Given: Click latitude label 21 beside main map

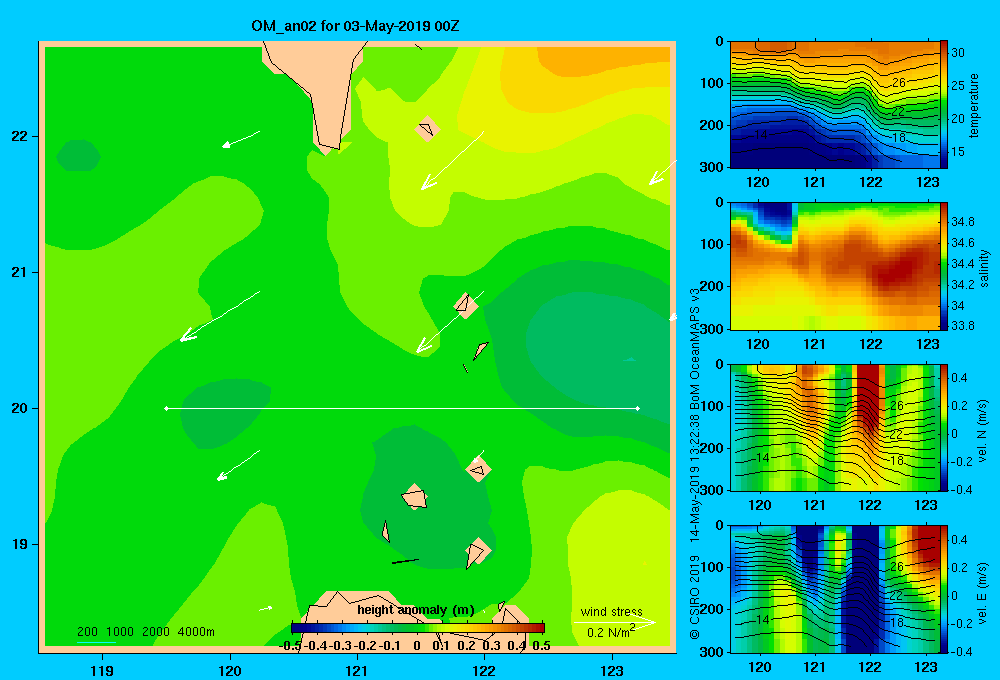Looking at the screenshot, I should pyautogui.click(x=19, y=272).
